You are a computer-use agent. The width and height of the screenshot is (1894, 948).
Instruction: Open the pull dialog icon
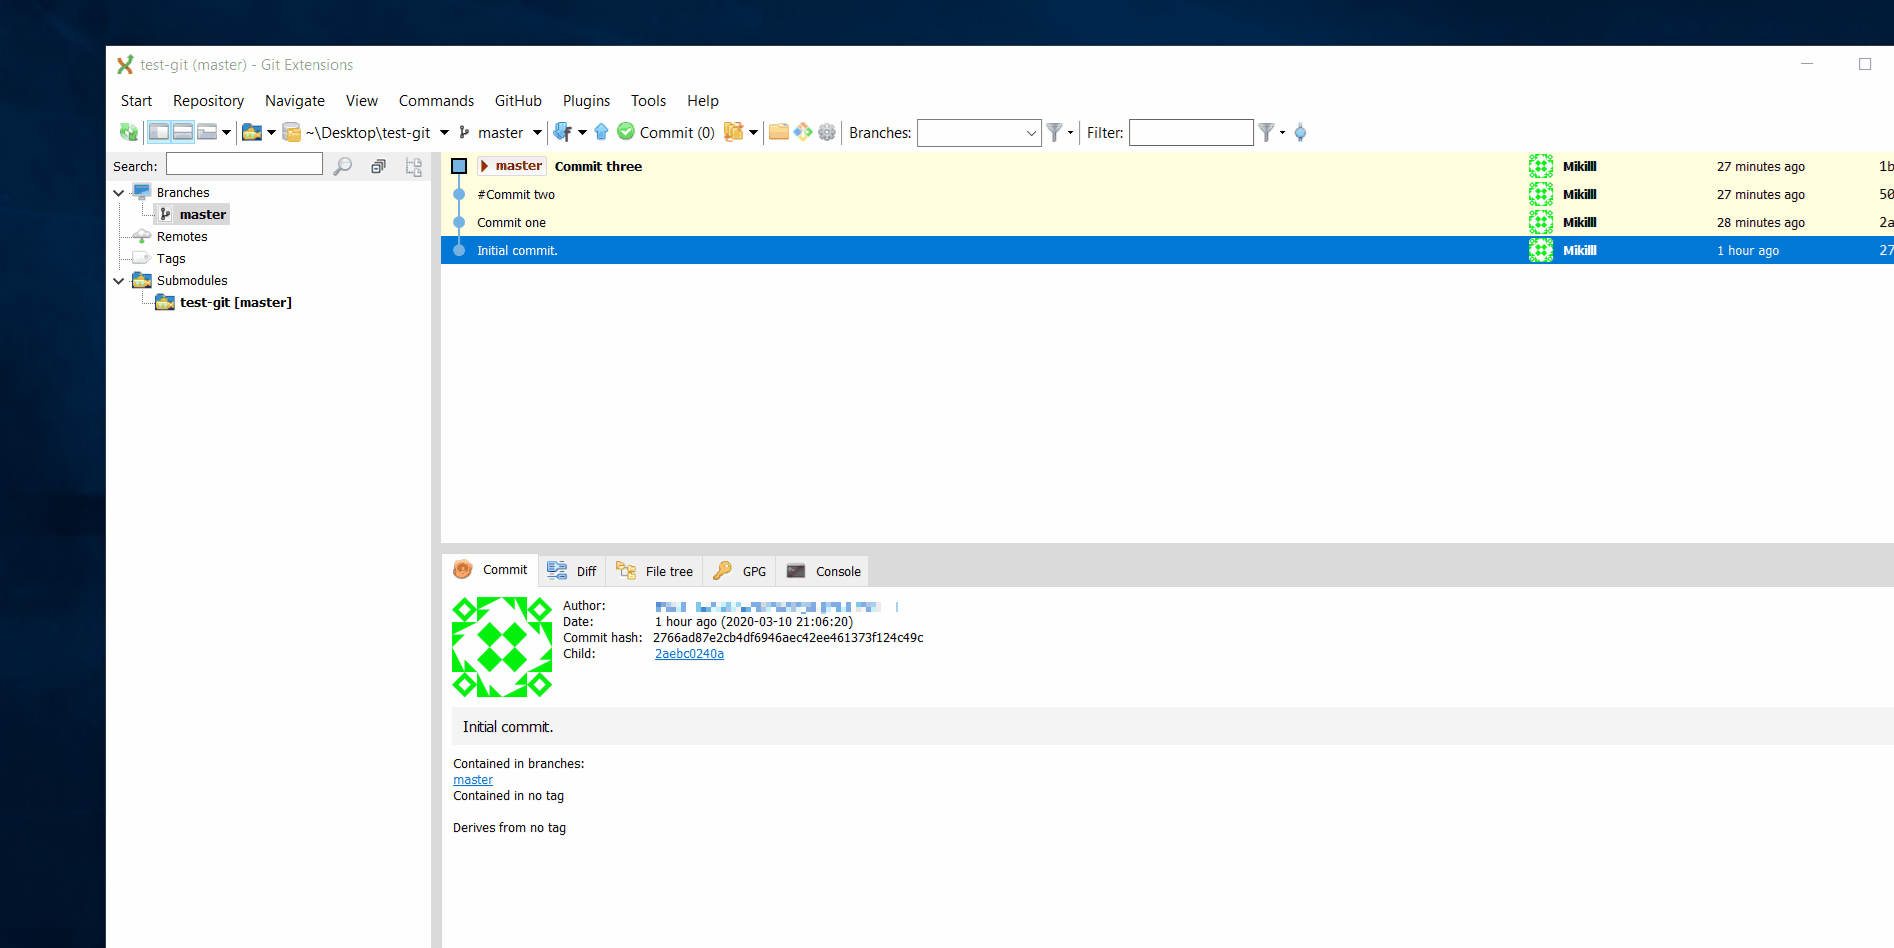[565, 132]
